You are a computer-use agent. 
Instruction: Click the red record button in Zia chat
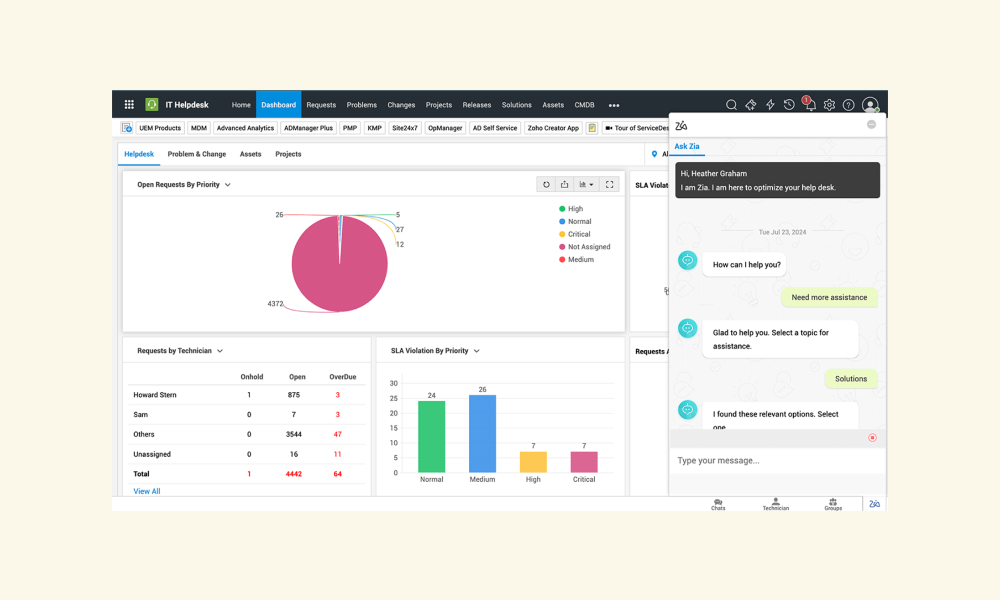872,437
